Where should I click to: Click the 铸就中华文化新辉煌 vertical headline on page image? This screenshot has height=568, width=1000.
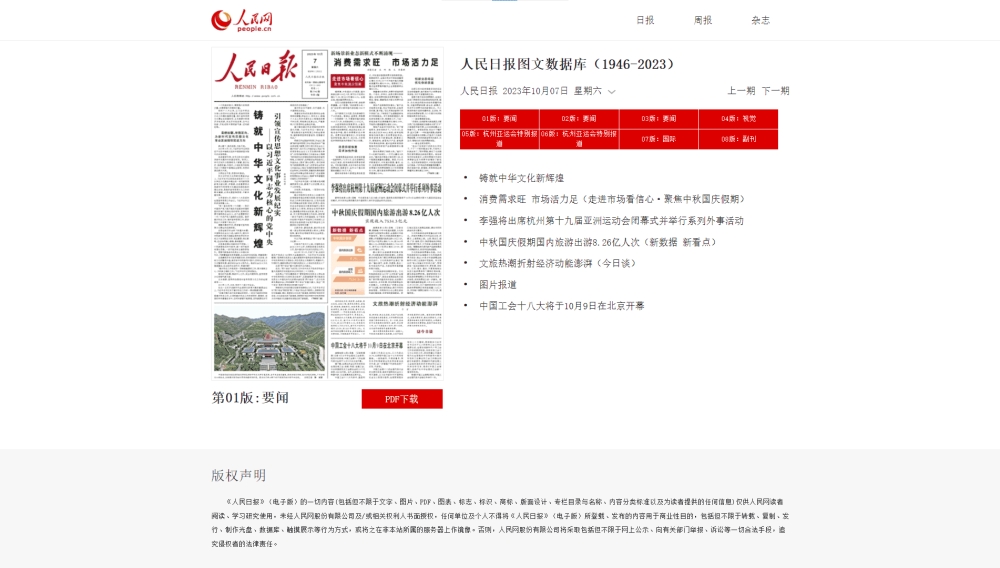(x=258, y=179)
